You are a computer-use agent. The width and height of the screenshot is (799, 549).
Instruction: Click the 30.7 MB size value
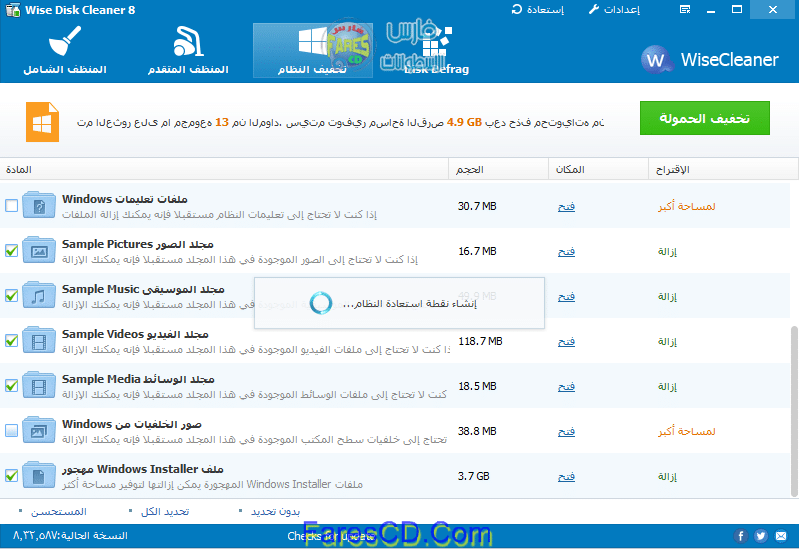pyautogui.click(x=477, y=206)
